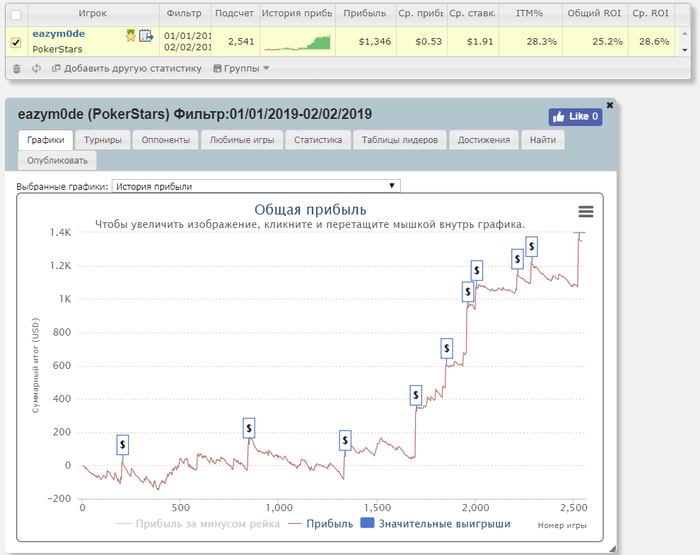Click the $ marker near game 850

tap(249, 428)
